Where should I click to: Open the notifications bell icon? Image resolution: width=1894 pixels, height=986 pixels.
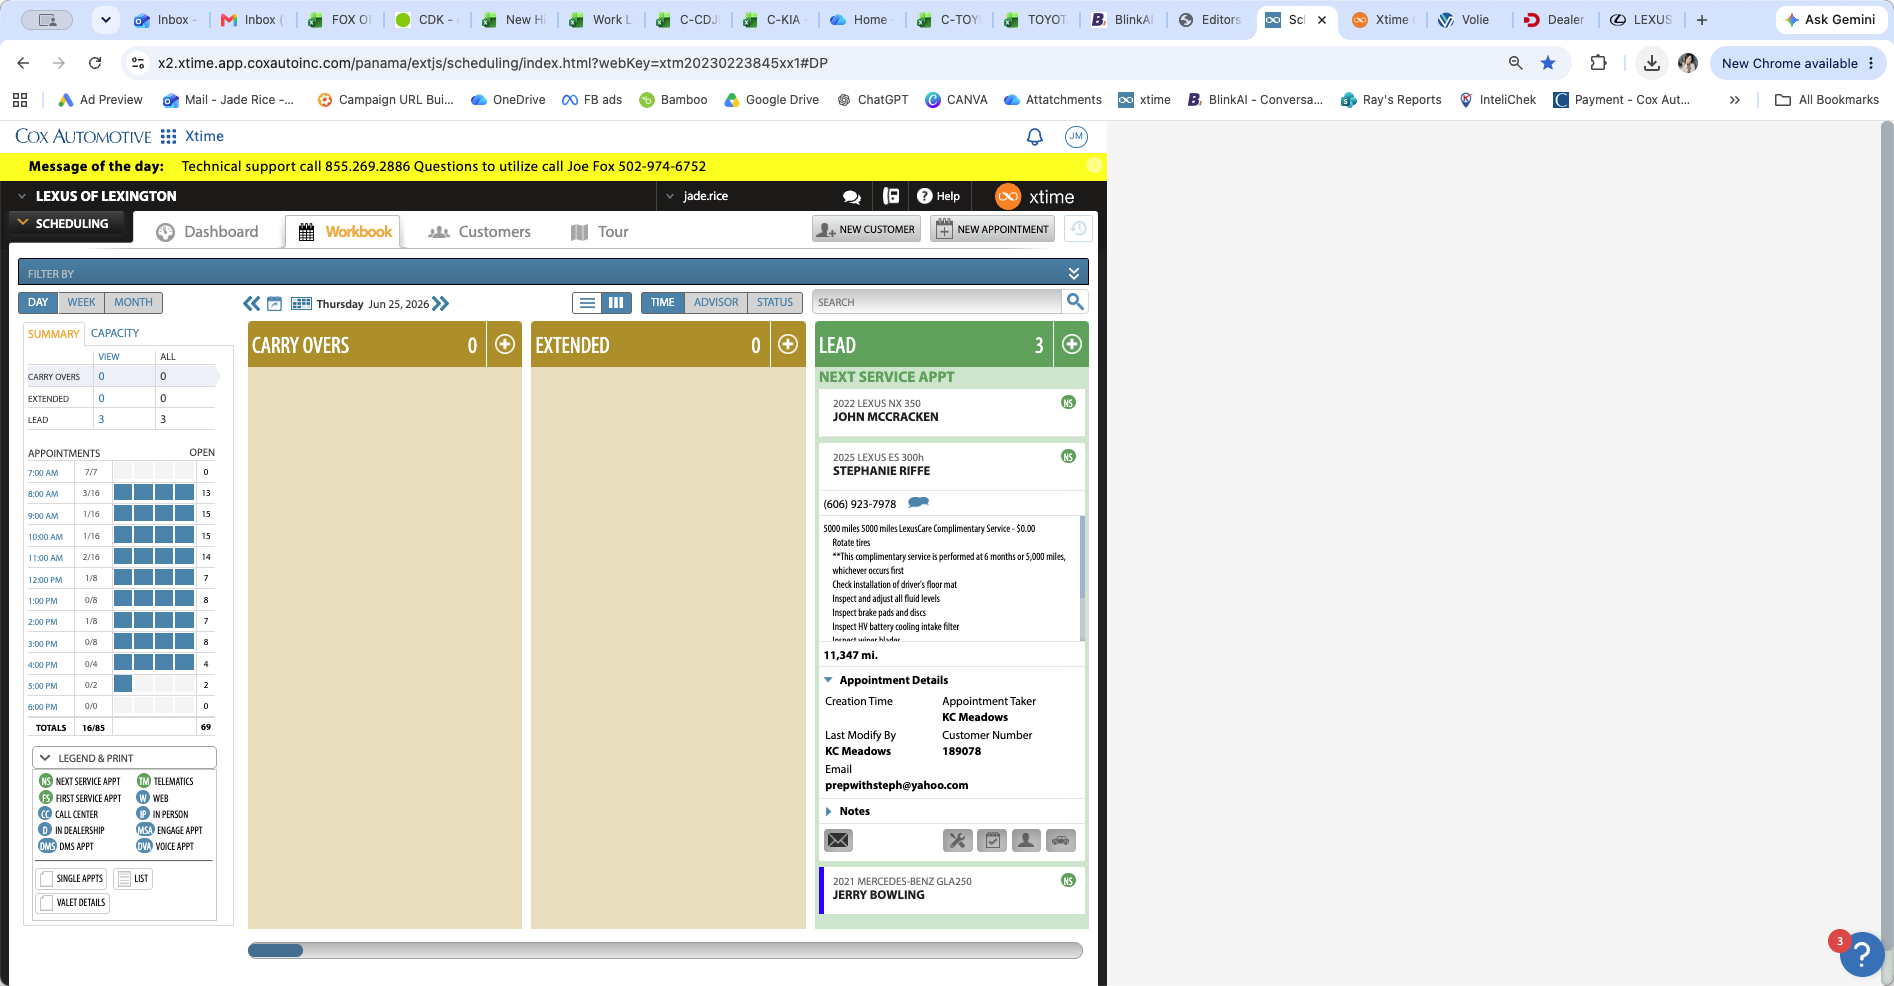coord(1035,137)
